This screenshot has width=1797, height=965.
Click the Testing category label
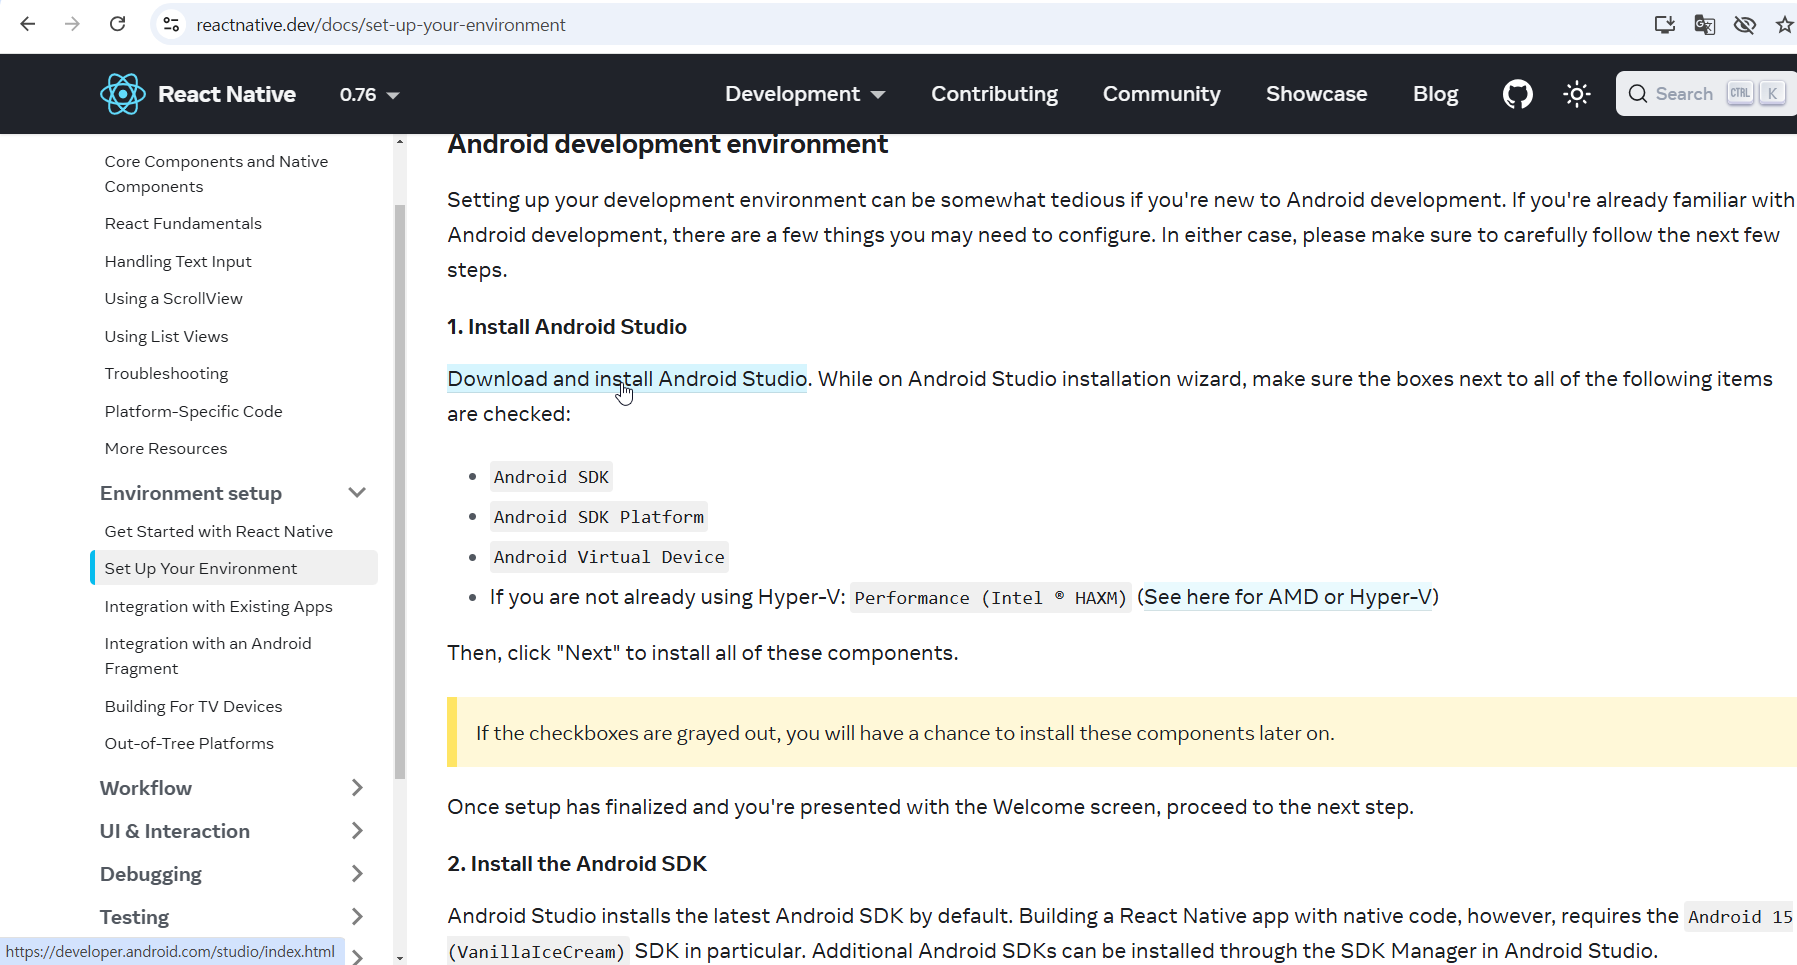pyautogui.click(x=134, y=917)
